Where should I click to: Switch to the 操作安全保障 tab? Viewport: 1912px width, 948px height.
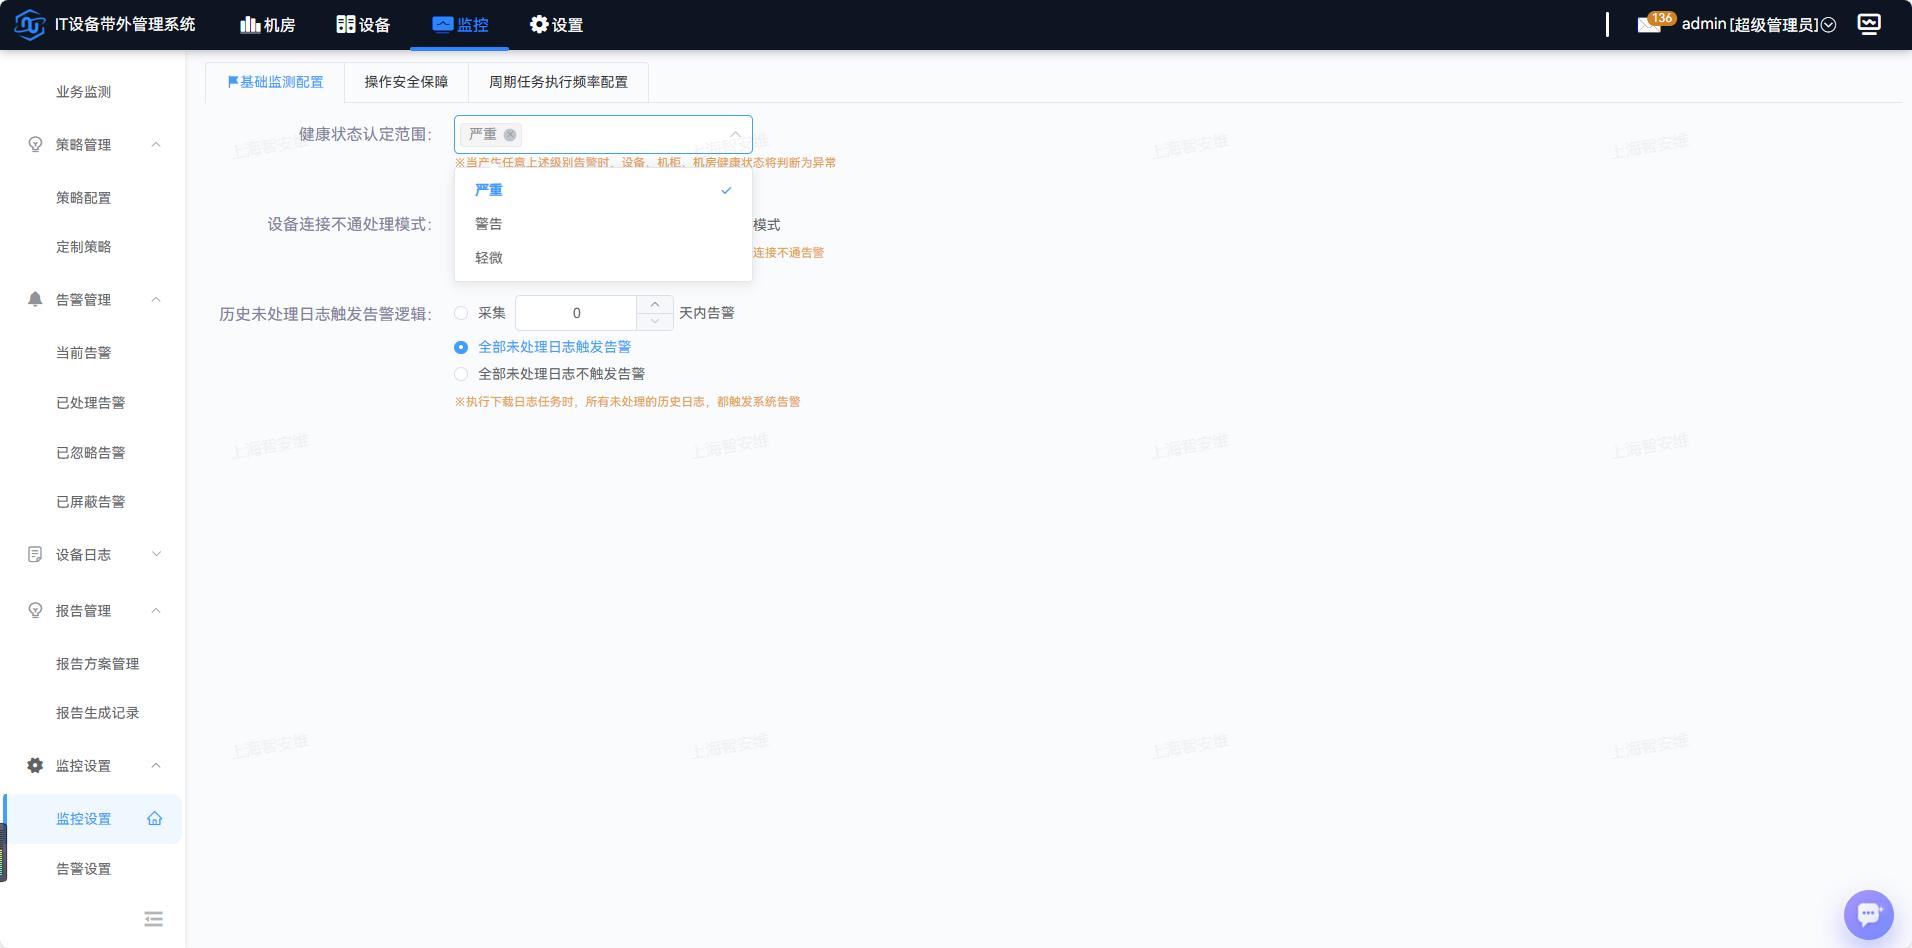coord(406,82)
